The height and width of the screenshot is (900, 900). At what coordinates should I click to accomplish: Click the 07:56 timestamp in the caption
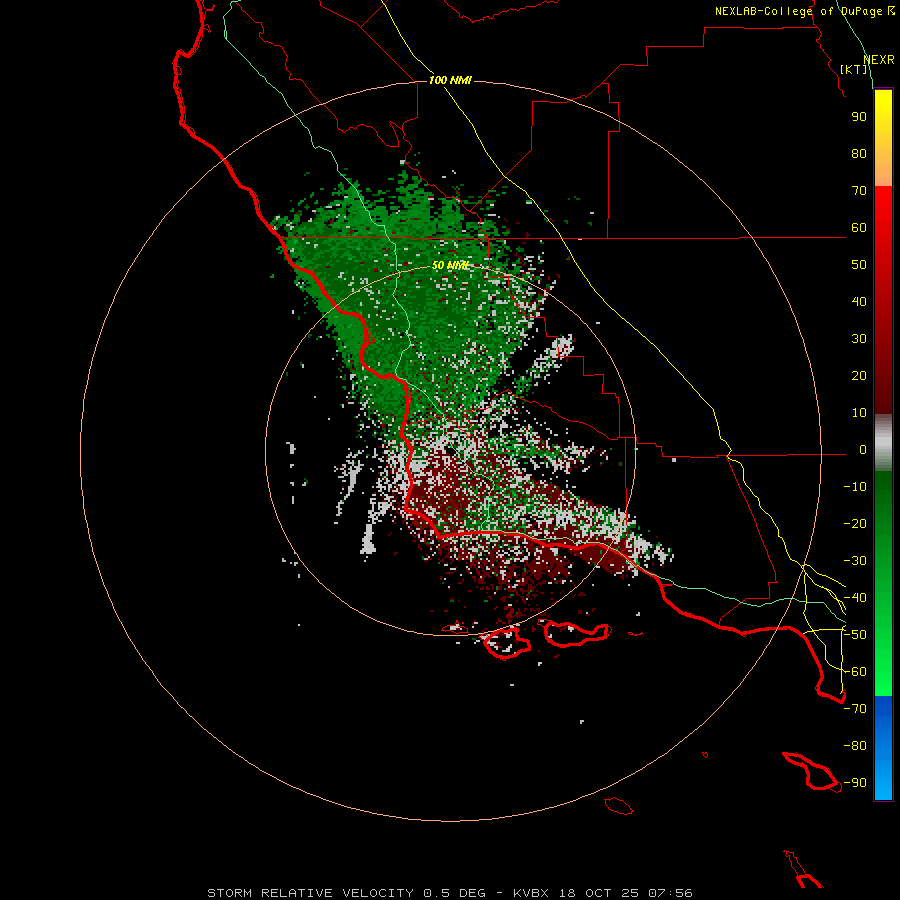[670, 893]
